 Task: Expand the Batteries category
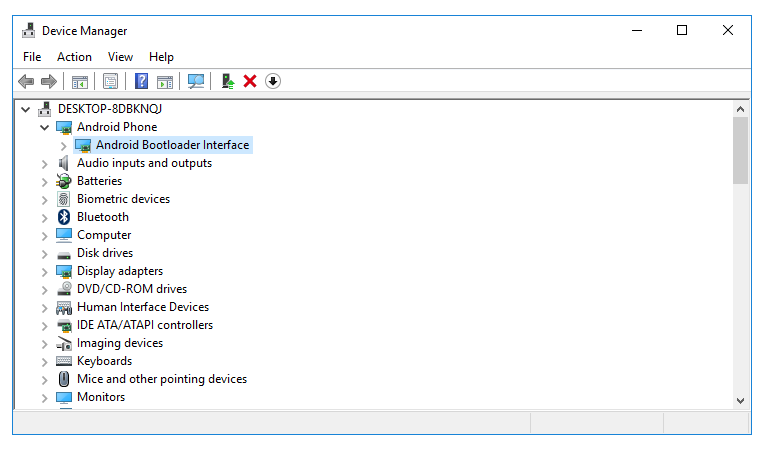pyautogui.click(x=44, y=182)
